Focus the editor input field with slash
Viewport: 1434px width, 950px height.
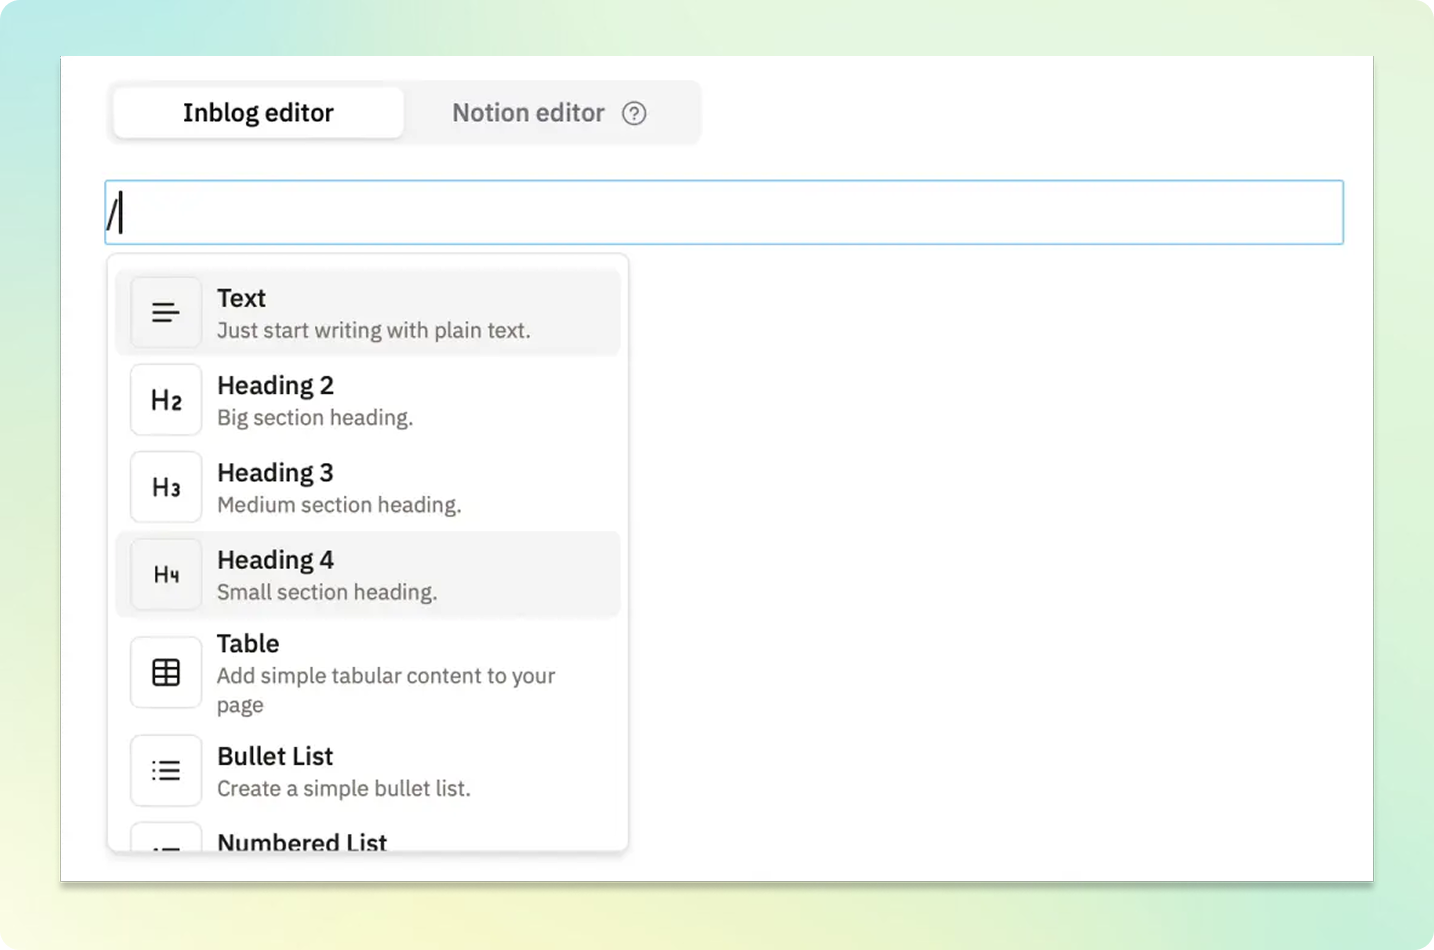tap(724, 213)
